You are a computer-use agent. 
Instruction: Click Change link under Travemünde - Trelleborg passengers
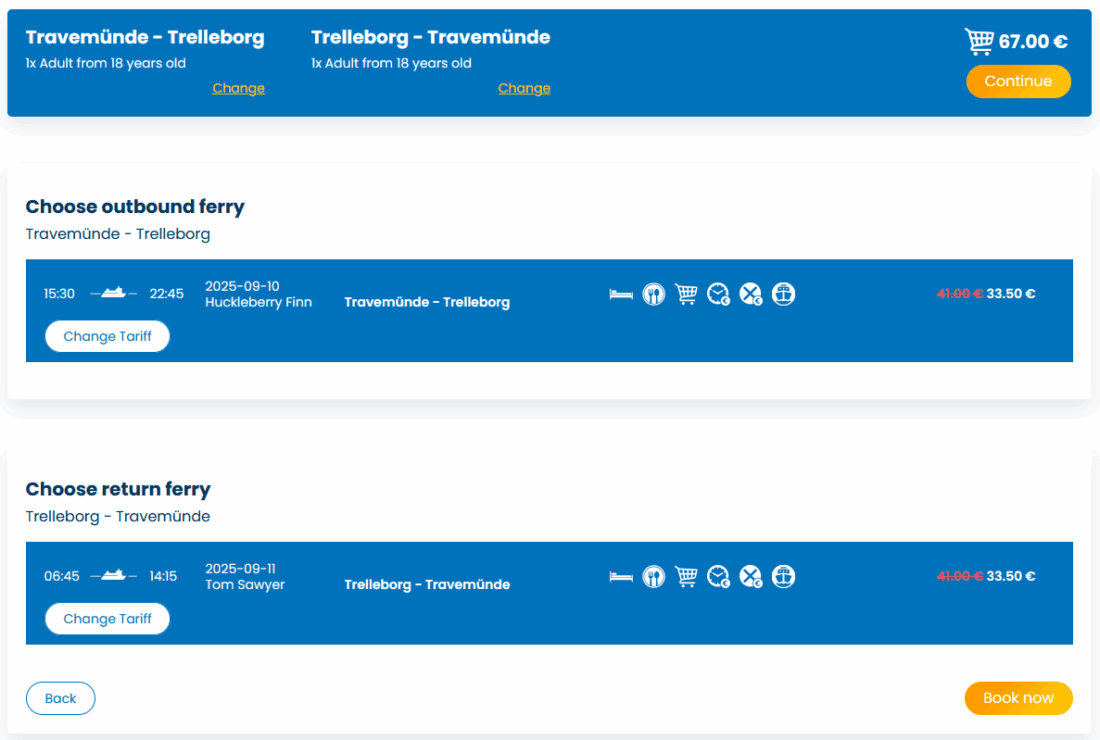tap(238, 88)
